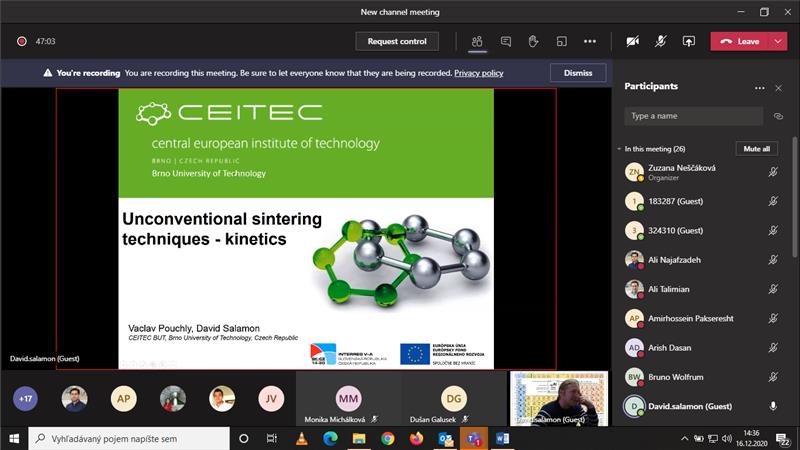Click David.salamon (Guest) microphone icon

773,406
